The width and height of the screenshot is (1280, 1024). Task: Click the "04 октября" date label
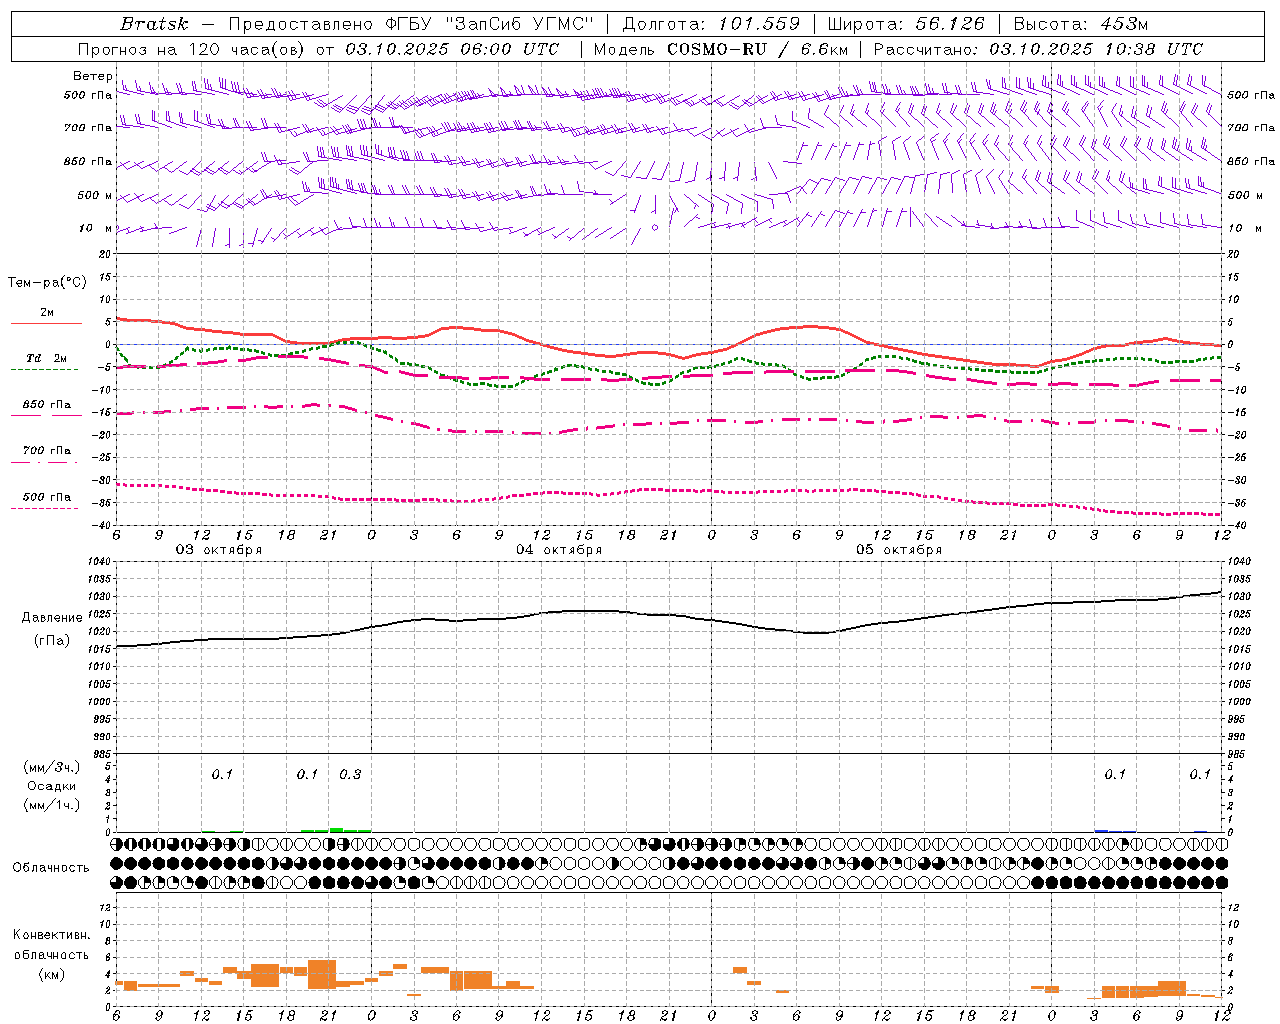coord(559,550)
